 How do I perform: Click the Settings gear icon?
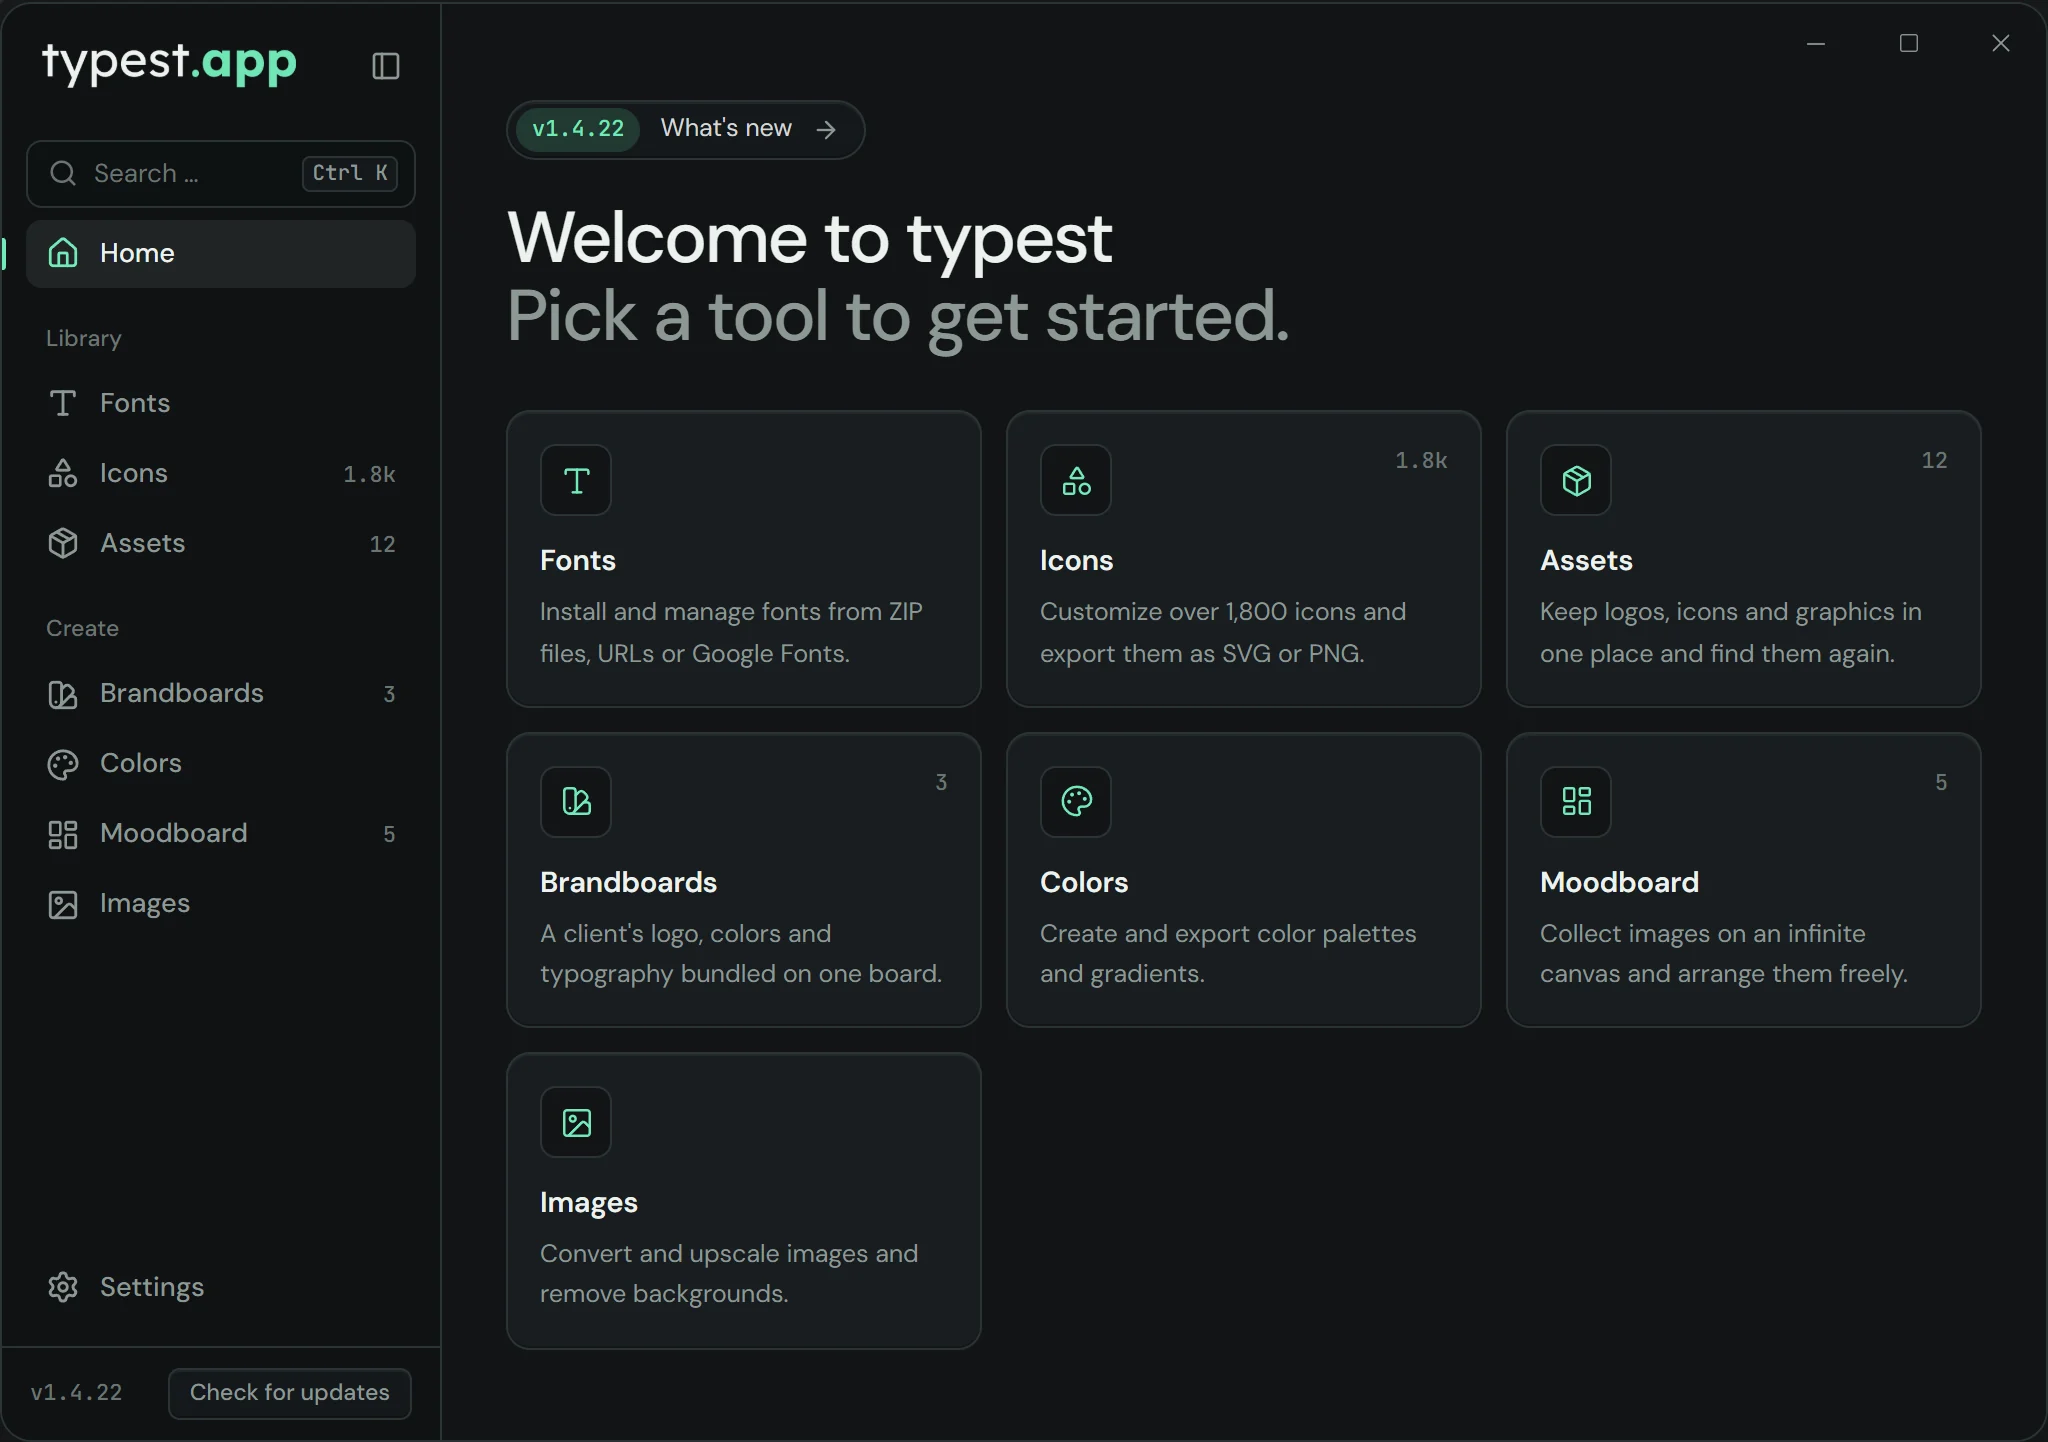[x=63, y=1287]
